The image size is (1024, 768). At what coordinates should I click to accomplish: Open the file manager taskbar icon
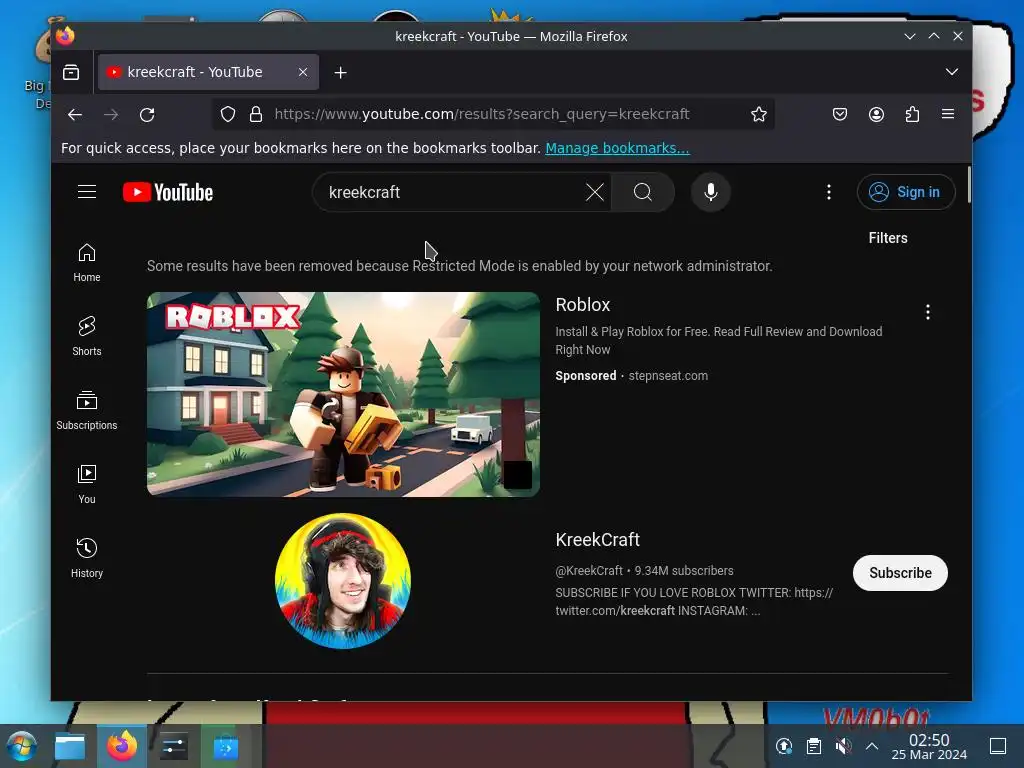70,746
